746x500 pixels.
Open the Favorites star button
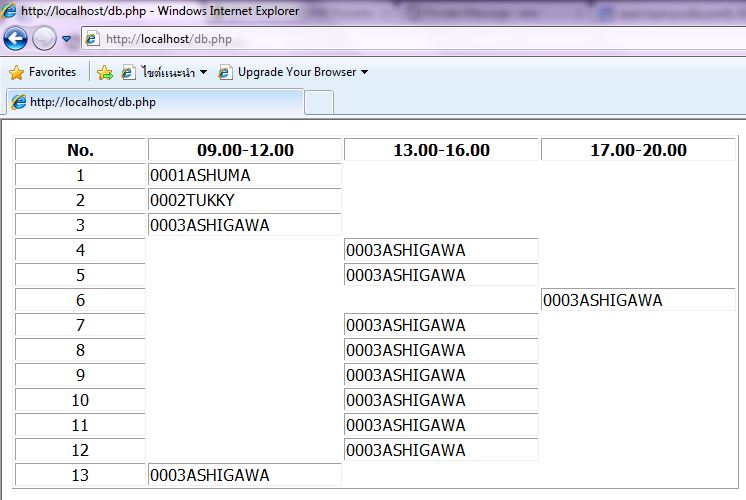click(43, 72)
